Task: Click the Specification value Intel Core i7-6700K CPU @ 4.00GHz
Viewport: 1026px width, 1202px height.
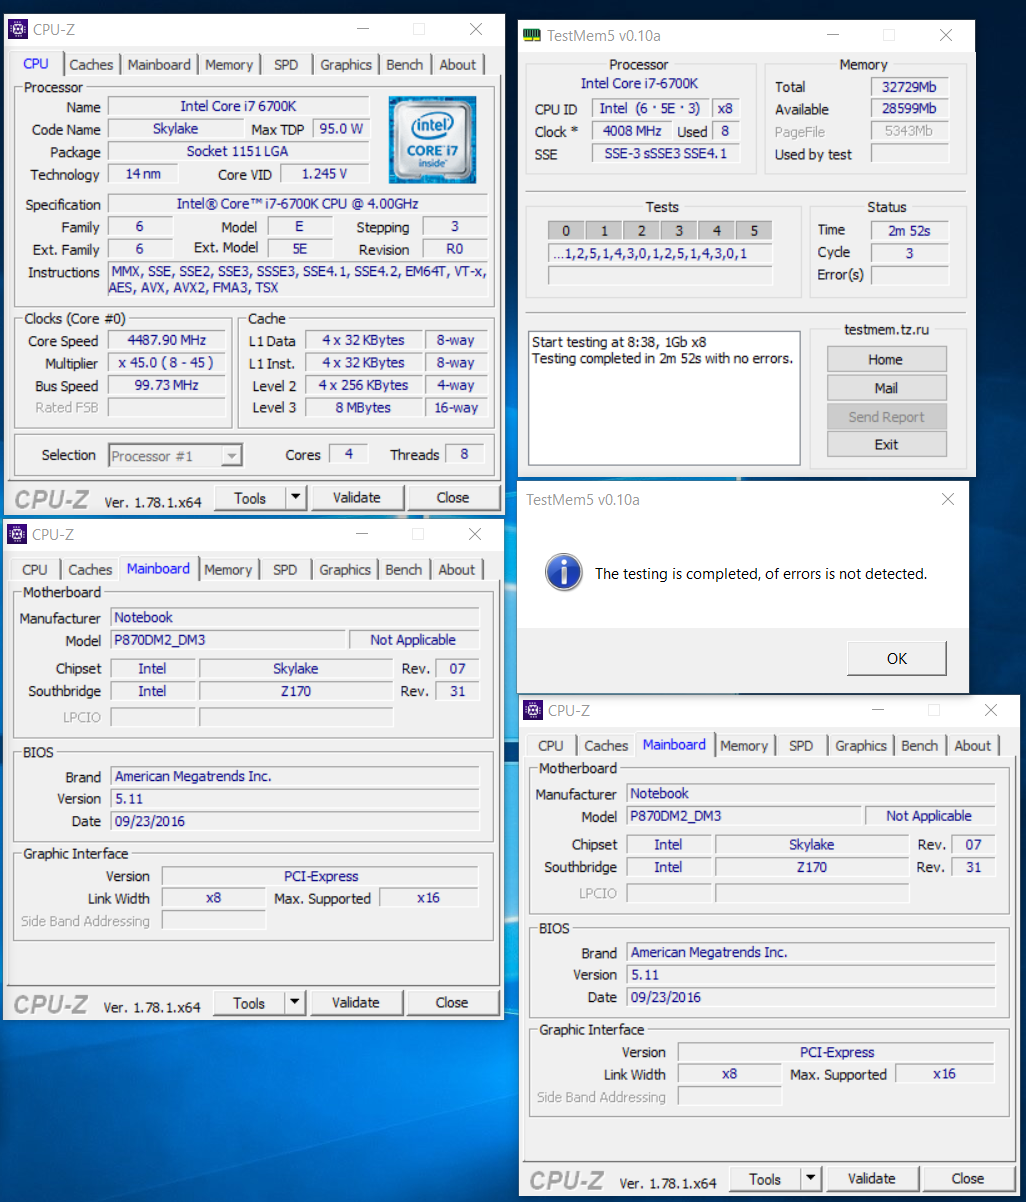Action: coord(298,204)
